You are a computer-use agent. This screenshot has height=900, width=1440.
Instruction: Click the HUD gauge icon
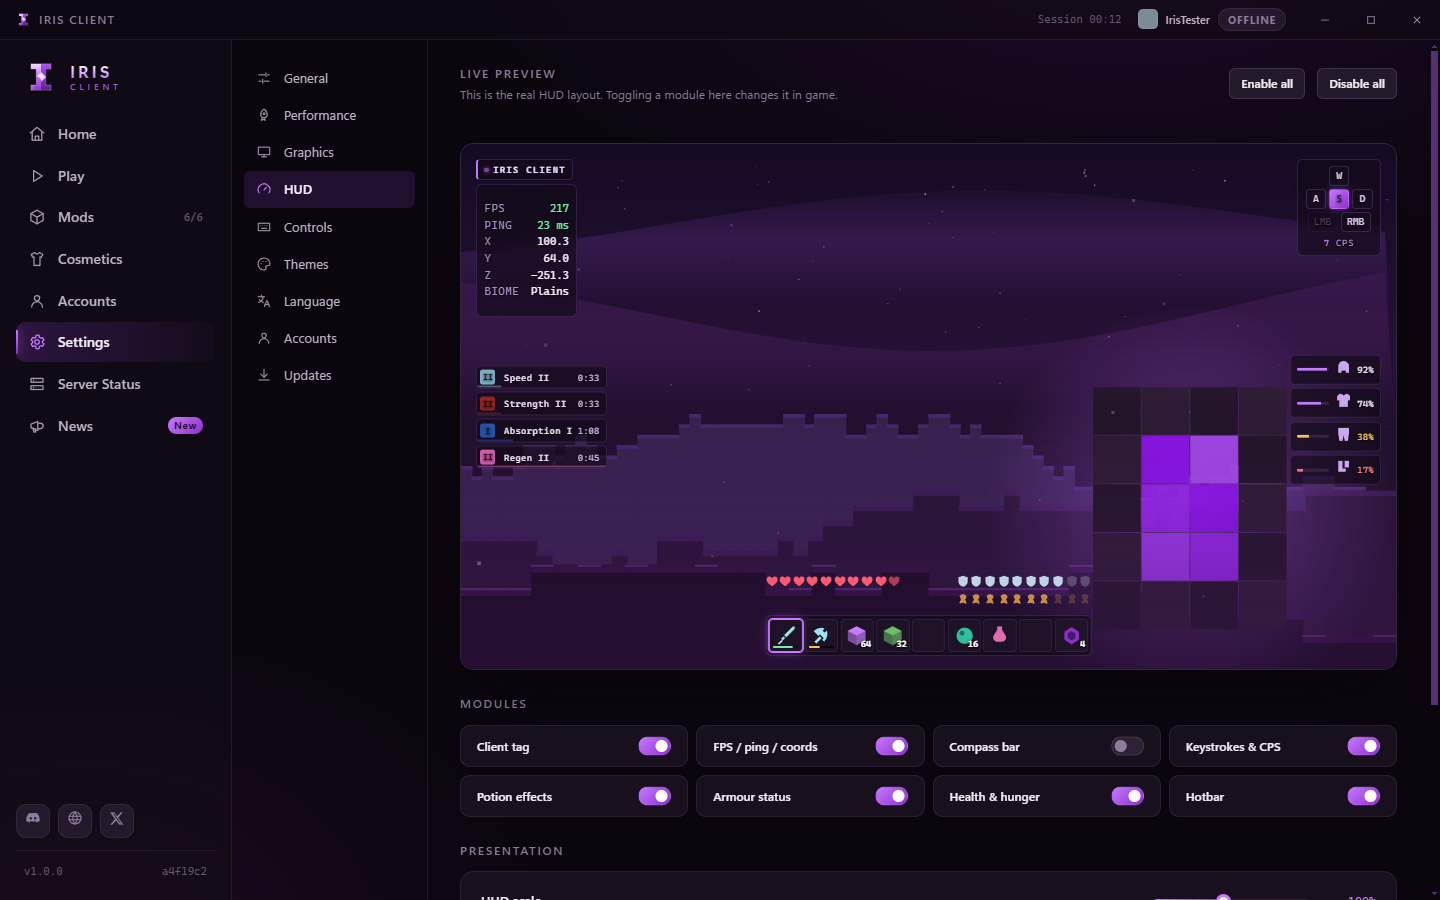[x=264, y=189]
